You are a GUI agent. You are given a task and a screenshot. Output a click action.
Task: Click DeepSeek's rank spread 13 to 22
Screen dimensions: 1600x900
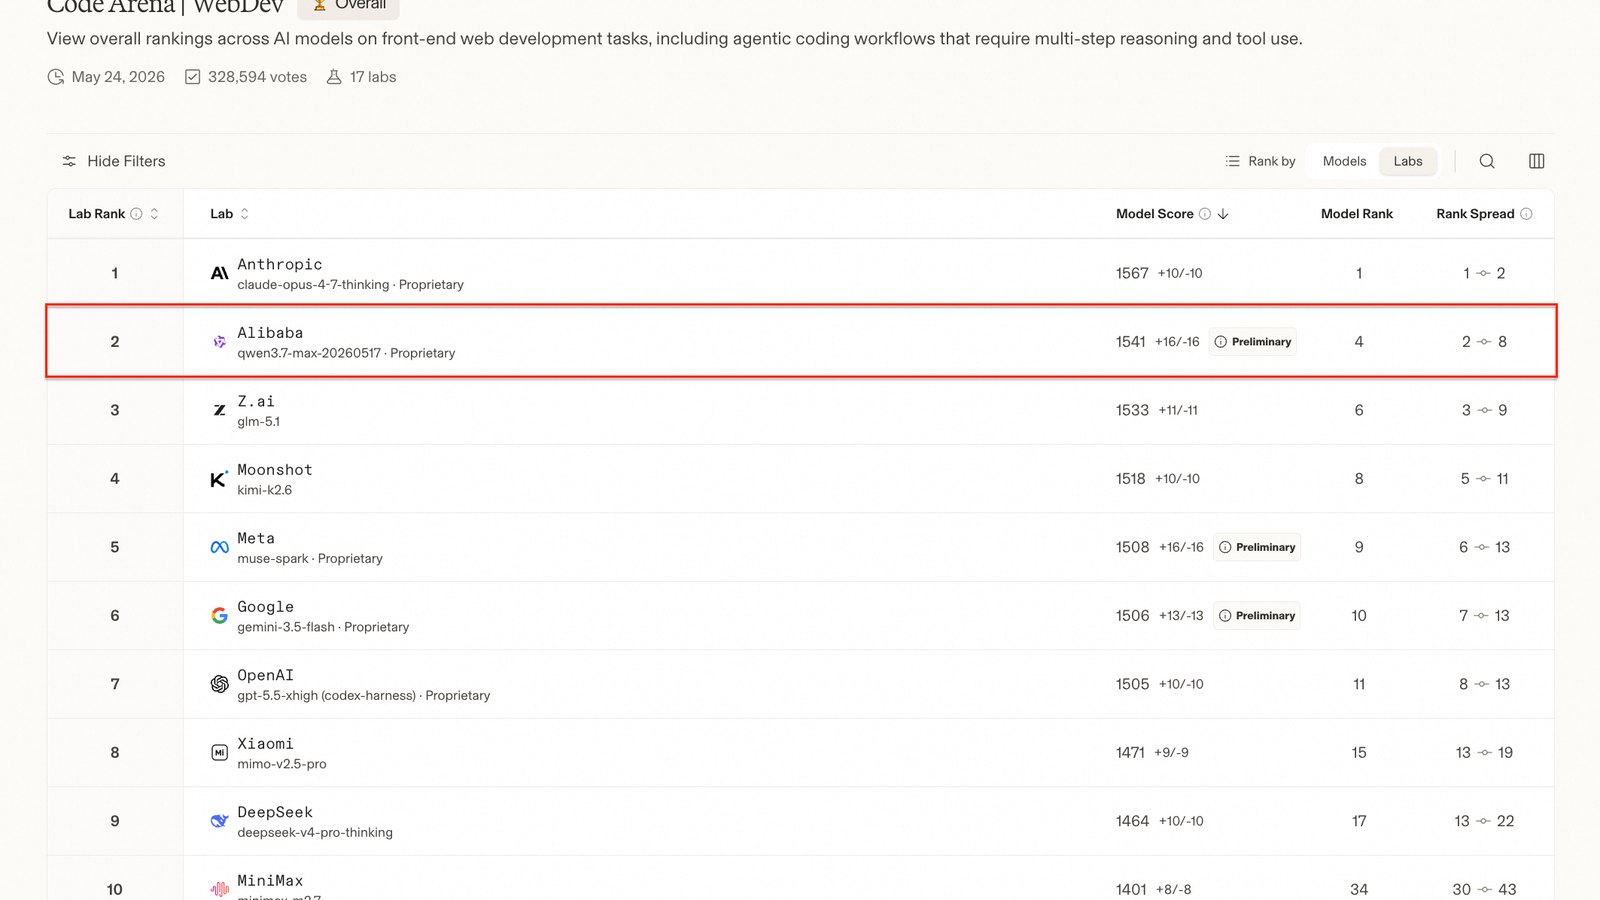coord(1484,821)
